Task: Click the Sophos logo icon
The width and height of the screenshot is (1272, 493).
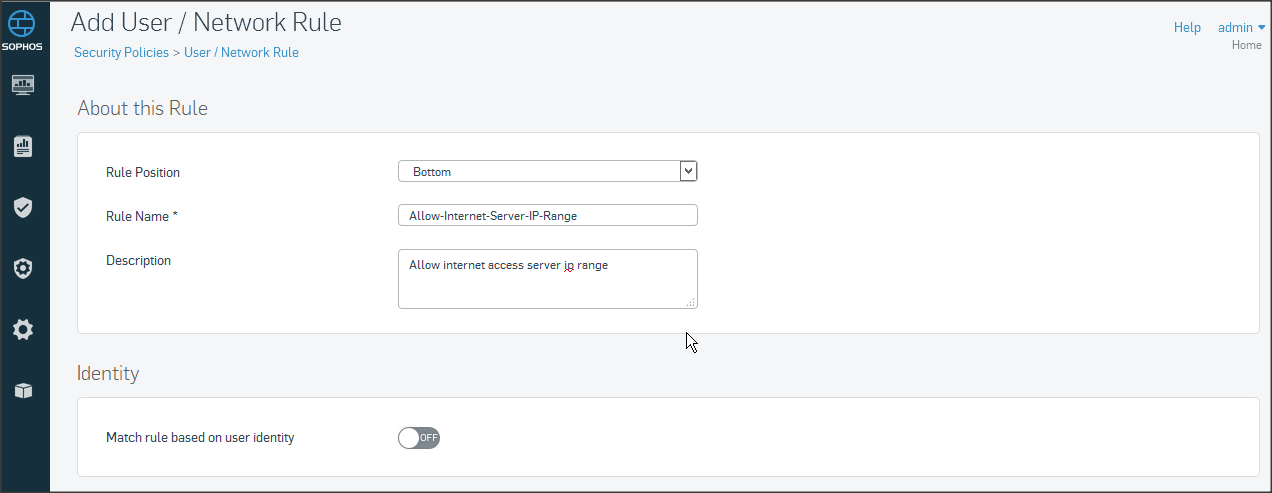Action: (x=24, y=30)
